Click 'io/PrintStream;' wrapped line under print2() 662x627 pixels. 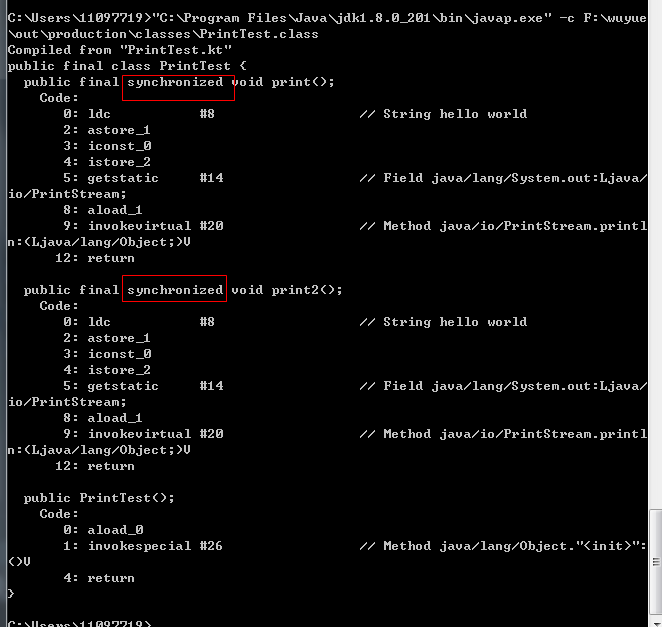[67, 402]
